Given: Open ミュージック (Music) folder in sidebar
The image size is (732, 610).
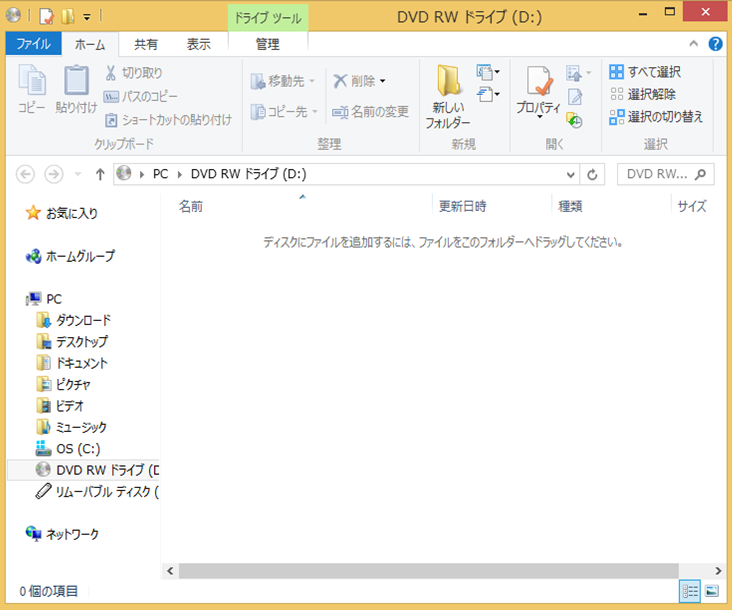Looking at the screenshot, I should (72, 427).
